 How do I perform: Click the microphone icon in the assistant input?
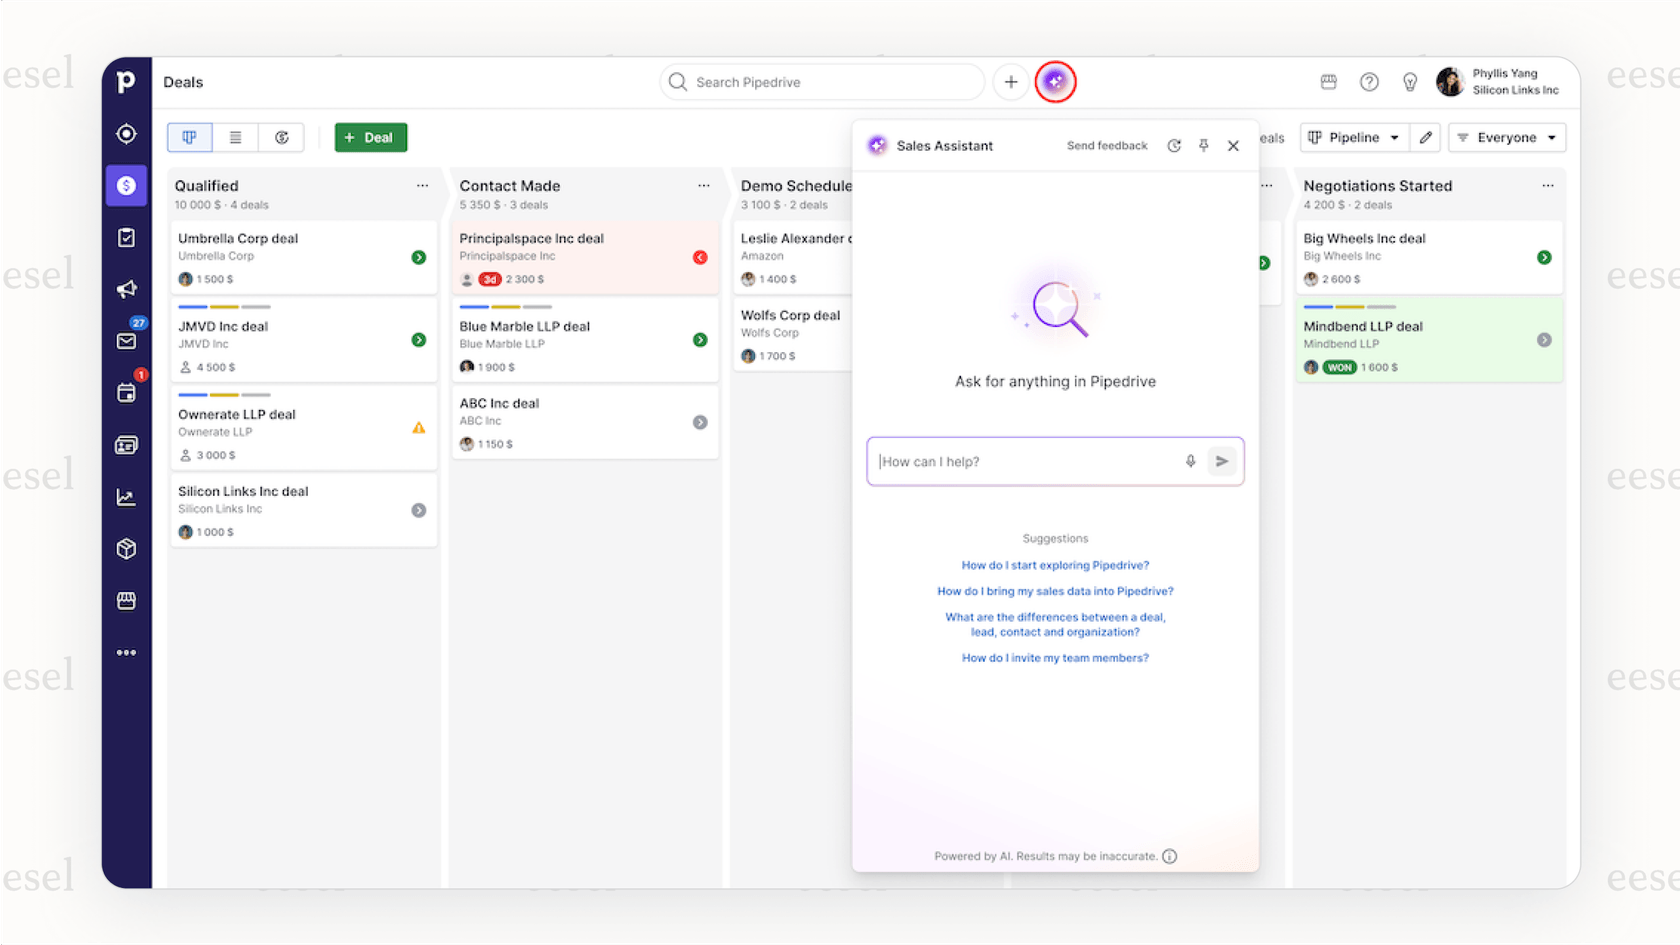tap(1190, 461)
